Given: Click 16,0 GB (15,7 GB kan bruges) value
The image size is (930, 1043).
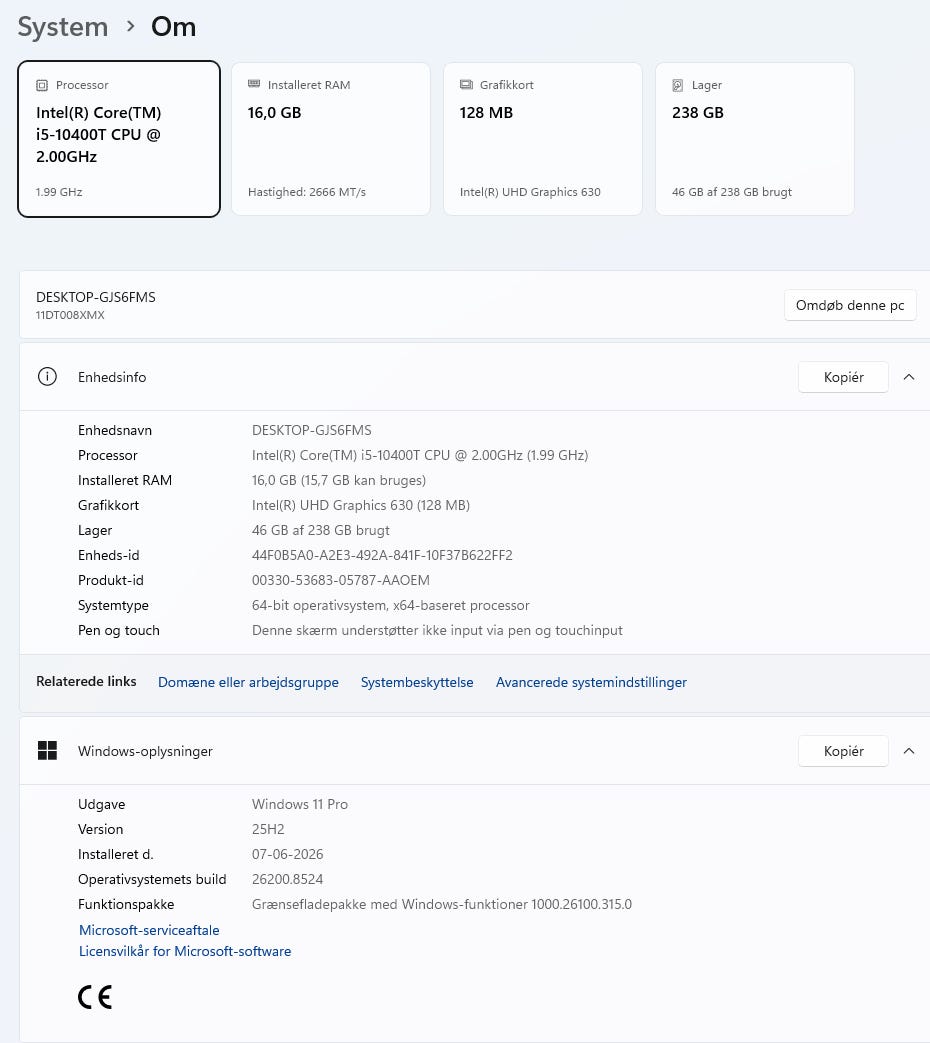Looking at the screenshot, I should [339, 480].
